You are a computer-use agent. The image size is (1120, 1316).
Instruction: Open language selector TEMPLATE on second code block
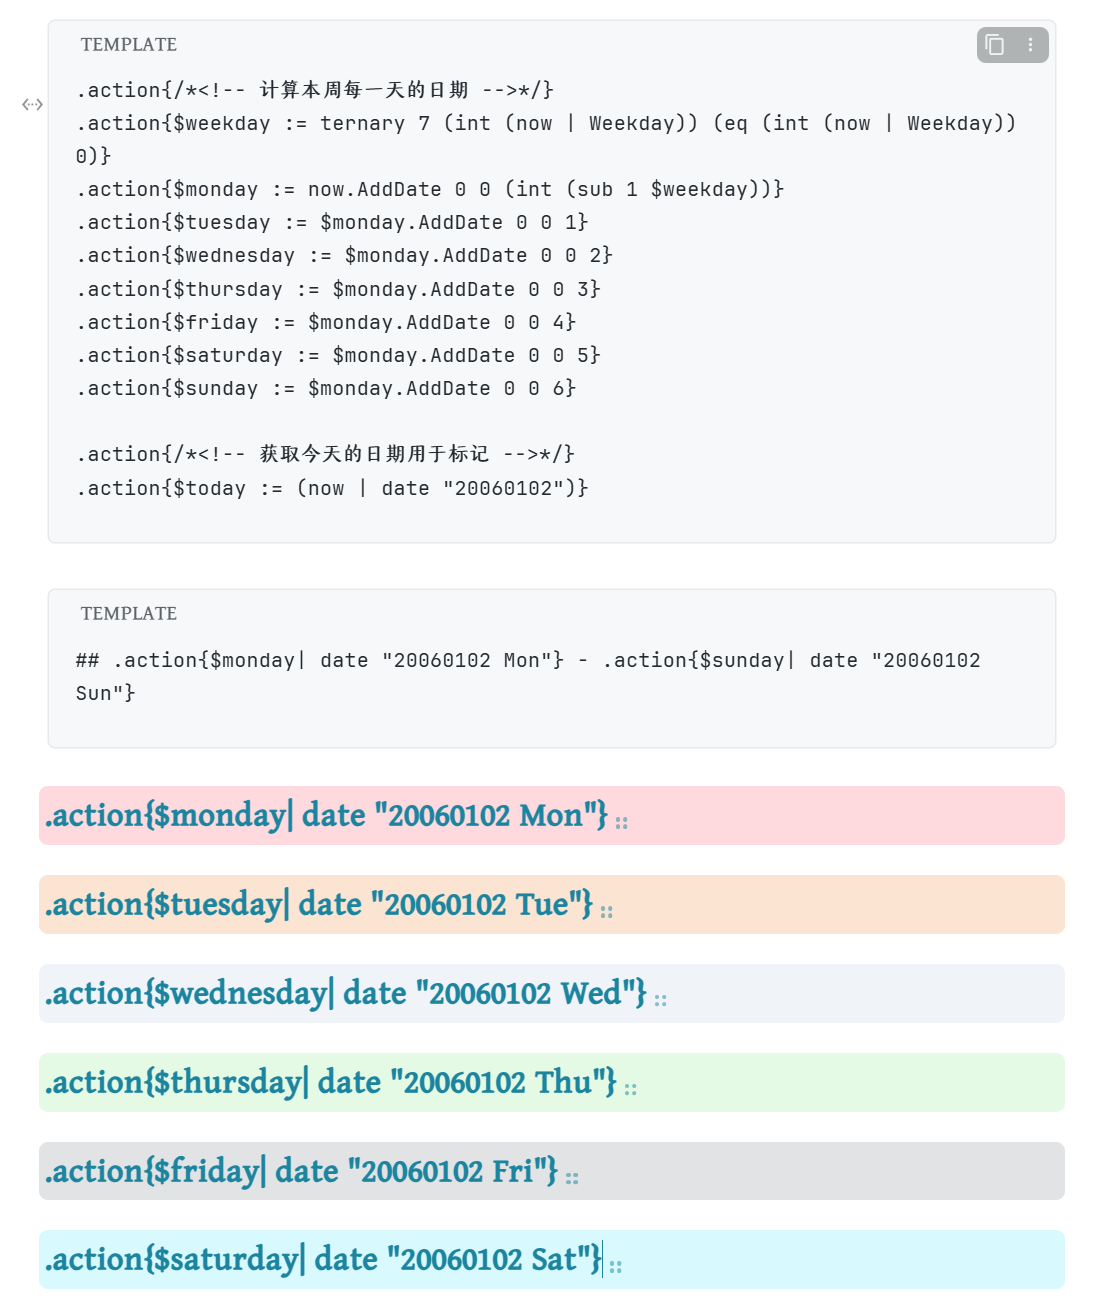[x=129, y=614]
